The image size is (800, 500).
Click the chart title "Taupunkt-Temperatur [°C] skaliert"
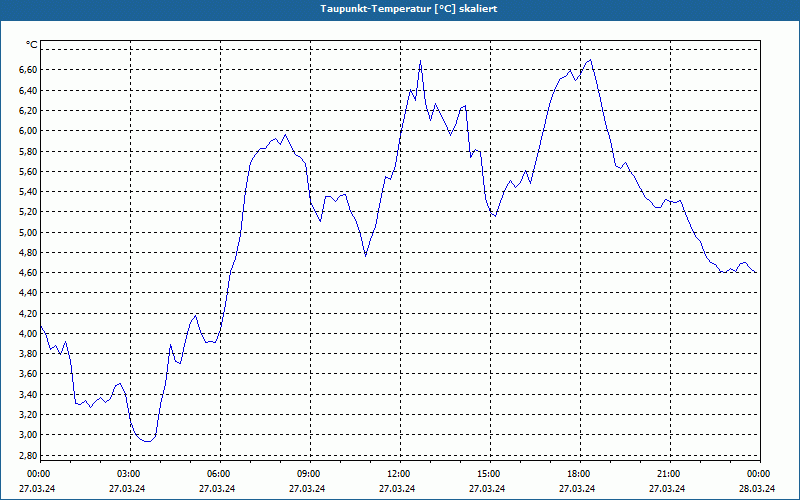click(x=409, y=9)
